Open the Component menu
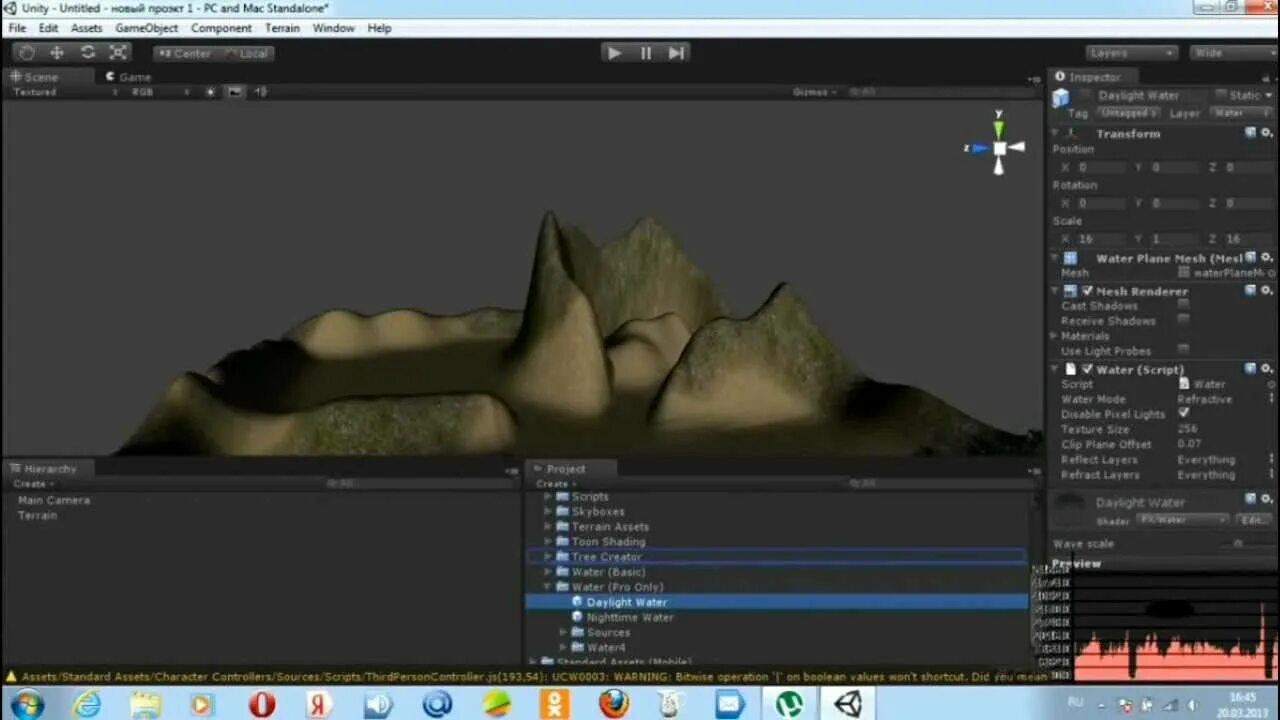 pos(221,28)
